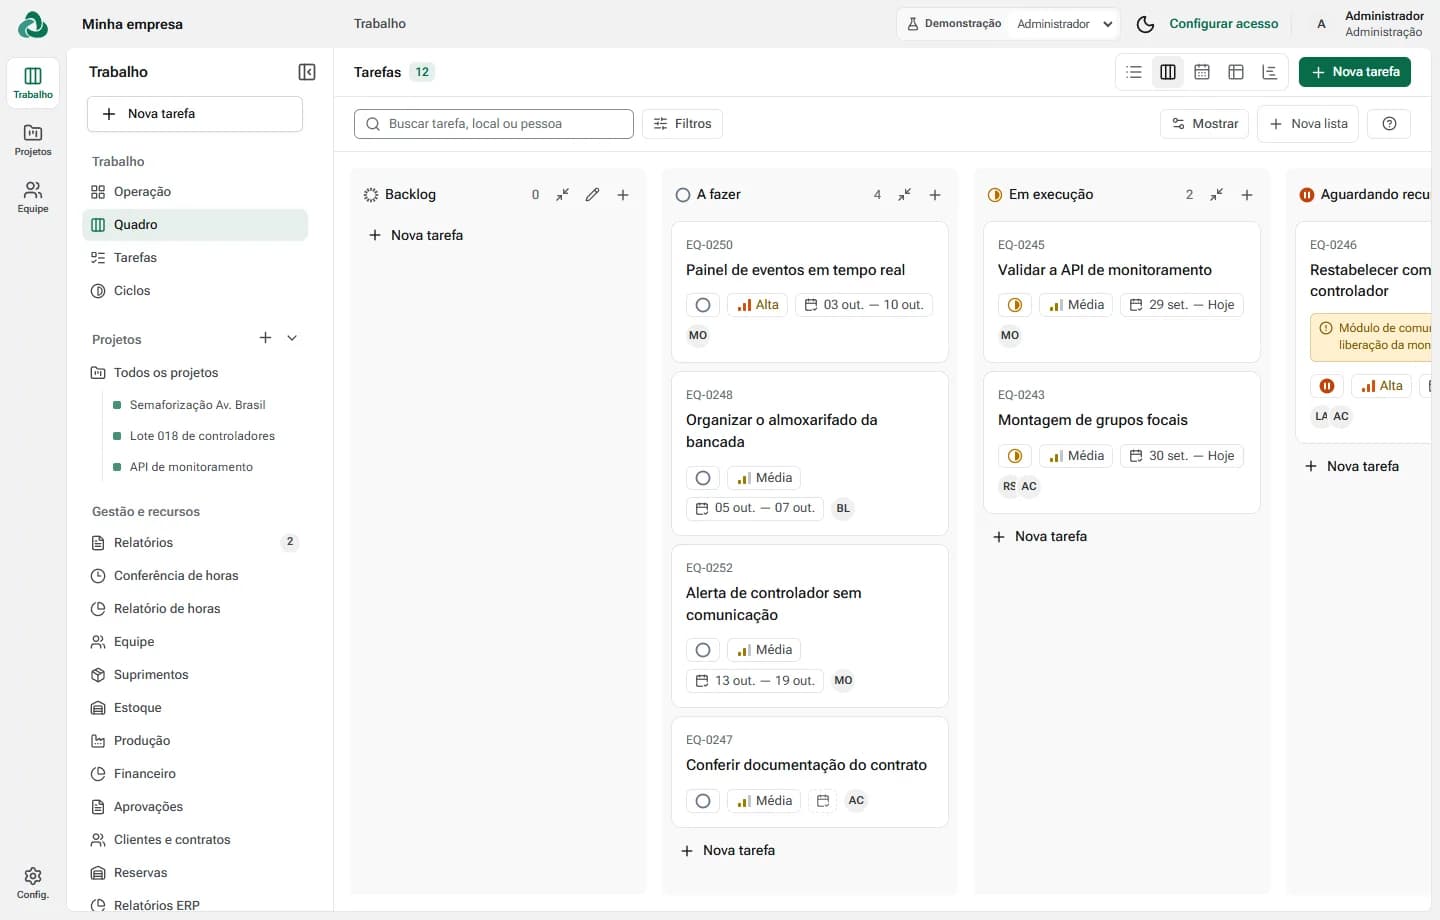Open the Alta priority dropdown on EQ-0250
Image resolution: width=1440 pixels, height=920 pixels.
(x=758, y=305)
